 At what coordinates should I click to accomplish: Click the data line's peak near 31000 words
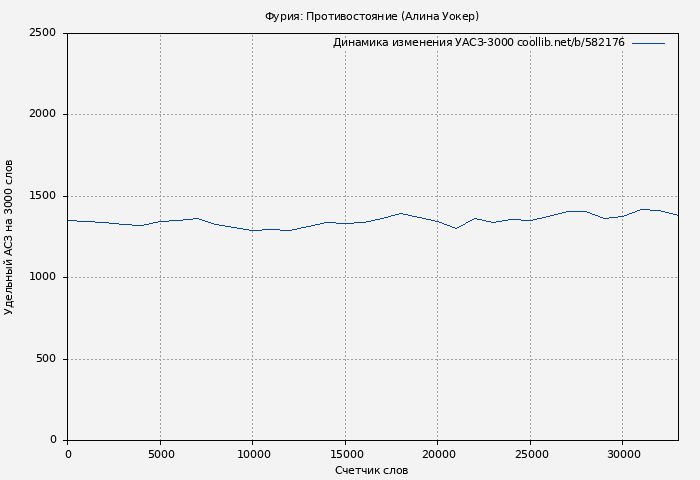coord(642,209)
